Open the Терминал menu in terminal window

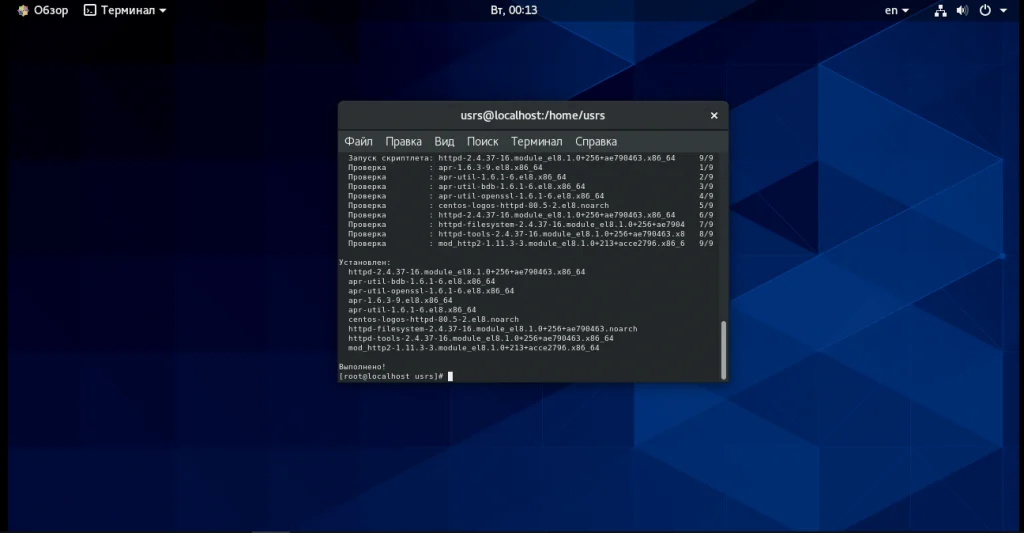536,141
